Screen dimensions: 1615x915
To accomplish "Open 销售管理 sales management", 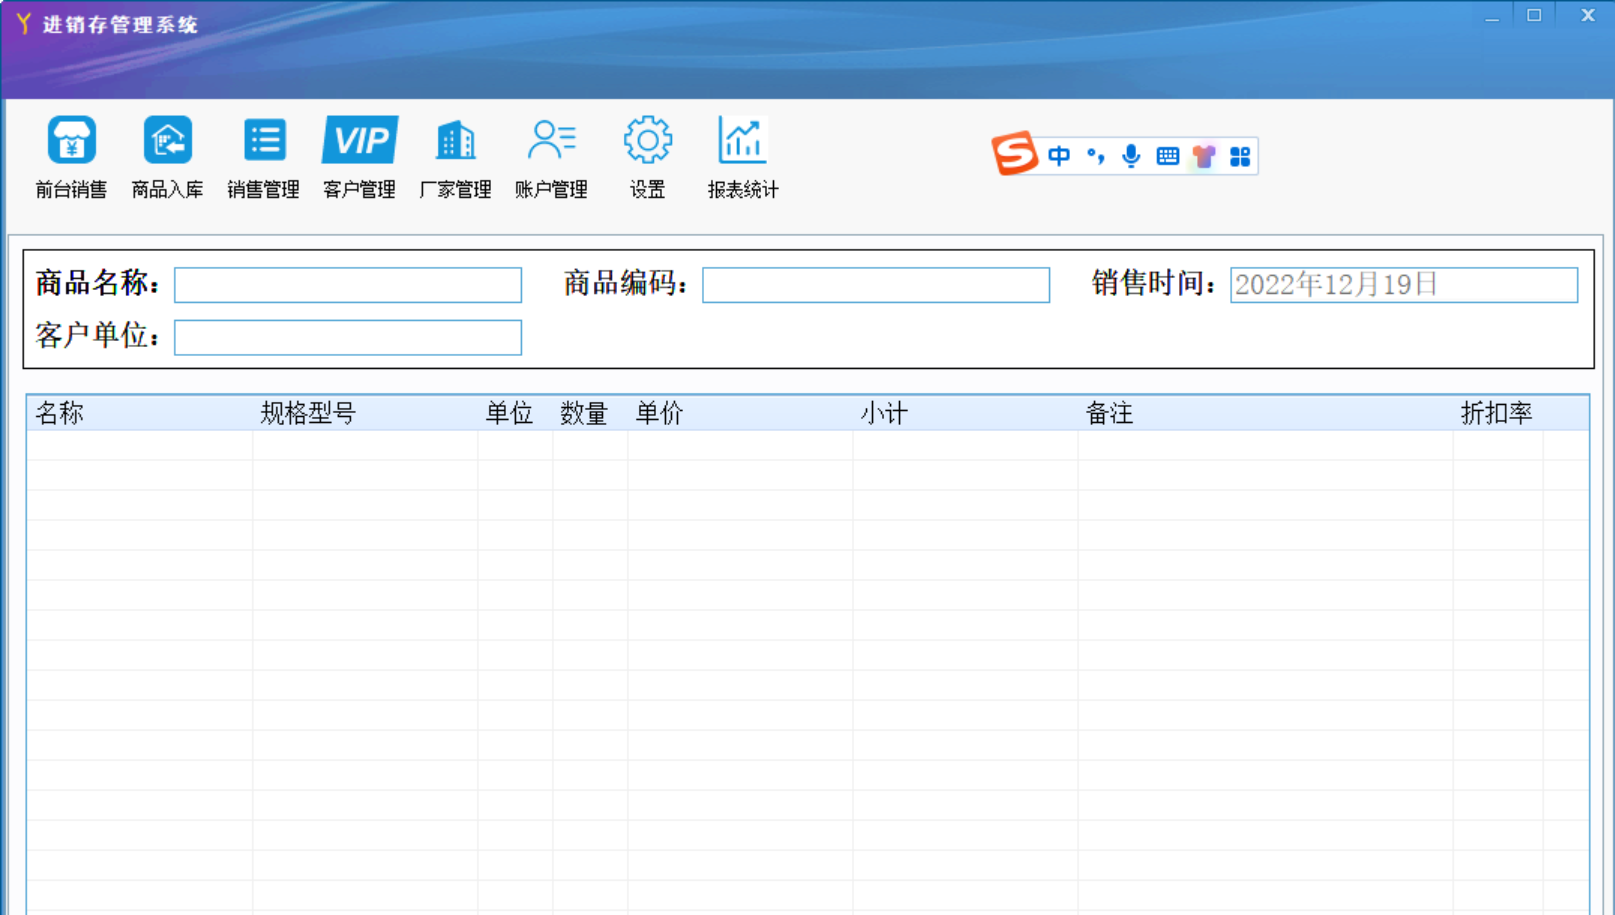I will click(x=263, y=156).
